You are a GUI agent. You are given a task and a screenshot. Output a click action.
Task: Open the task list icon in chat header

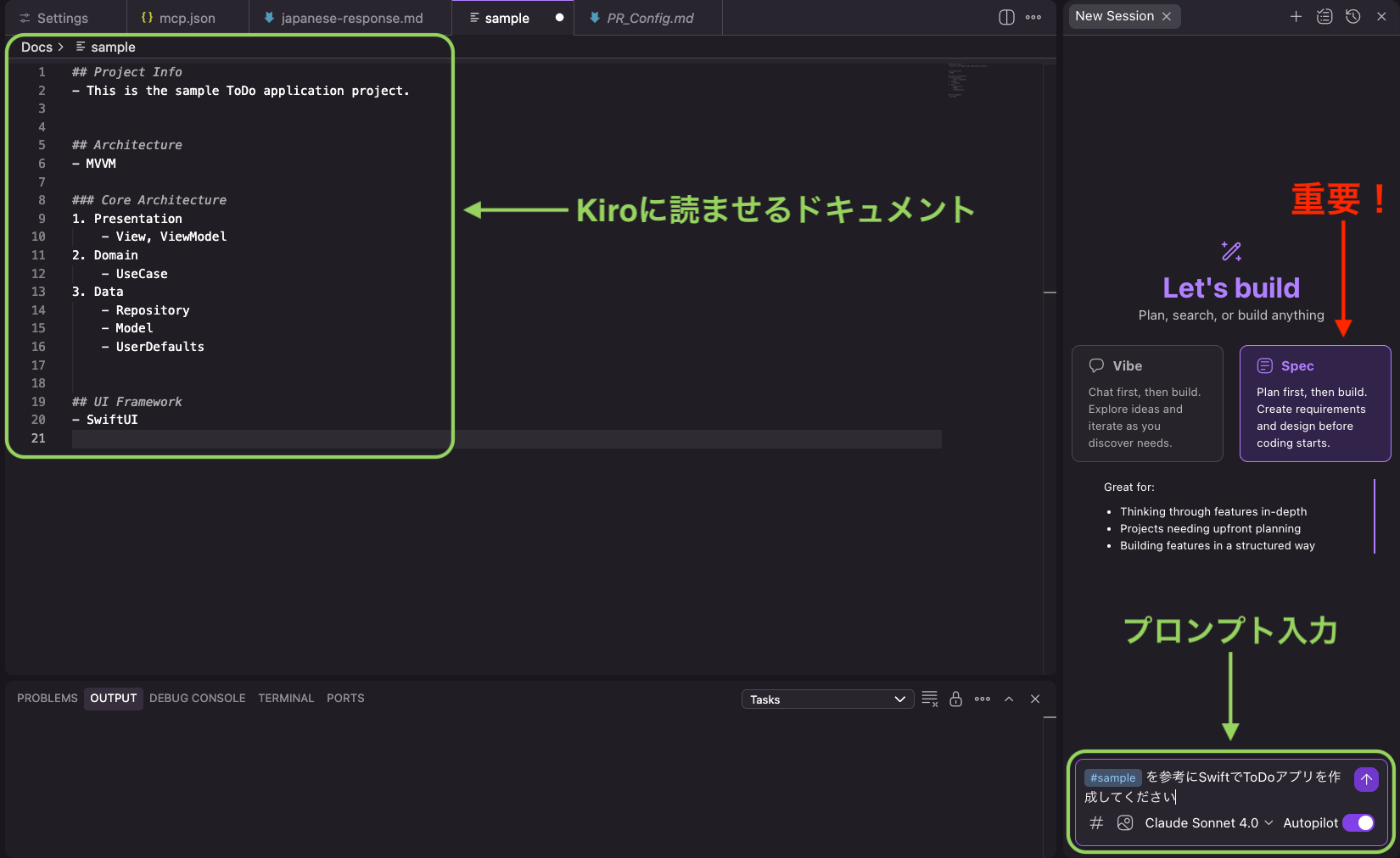[1324, 17]
